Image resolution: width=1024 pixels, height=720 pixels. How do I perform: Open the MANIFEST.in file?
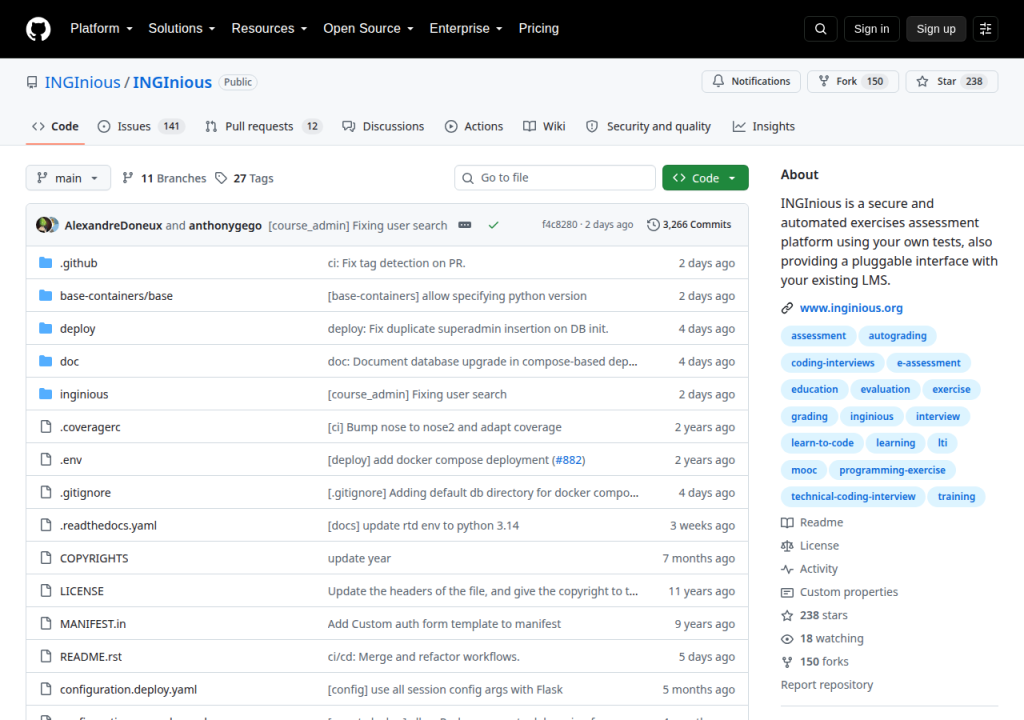pos(93,624)
